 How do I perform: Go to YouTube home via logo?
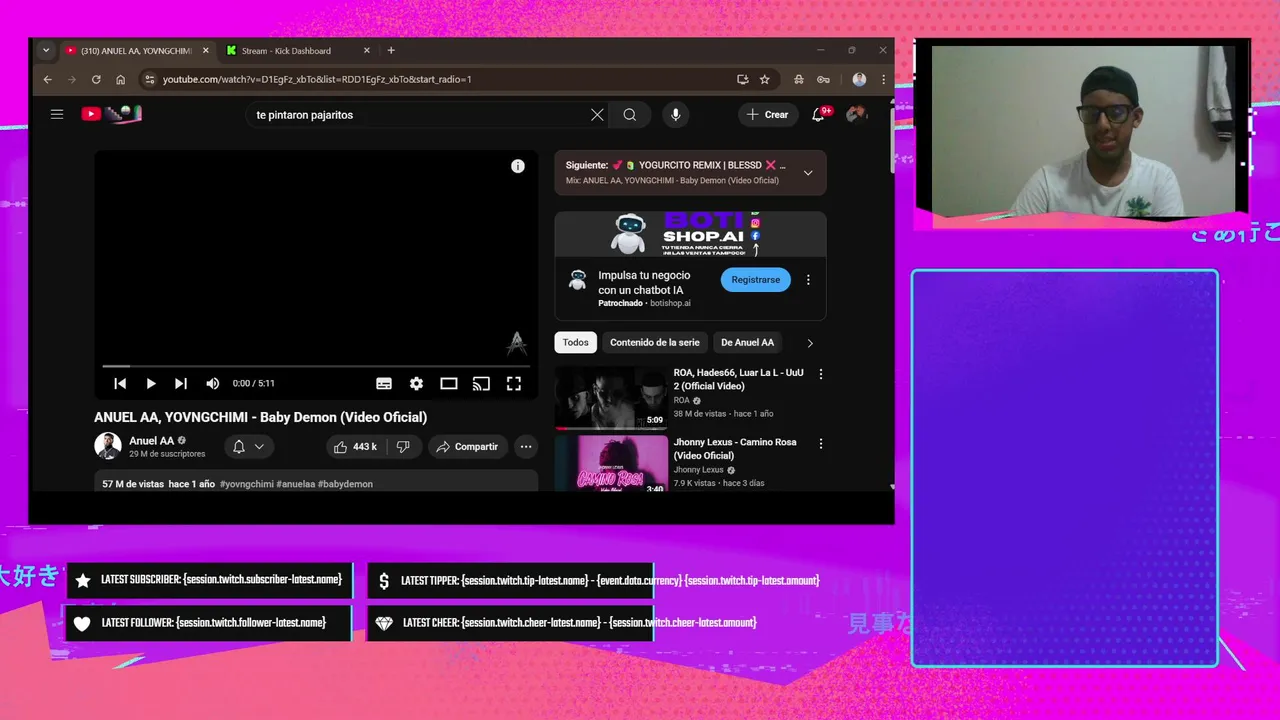point(111,114)
